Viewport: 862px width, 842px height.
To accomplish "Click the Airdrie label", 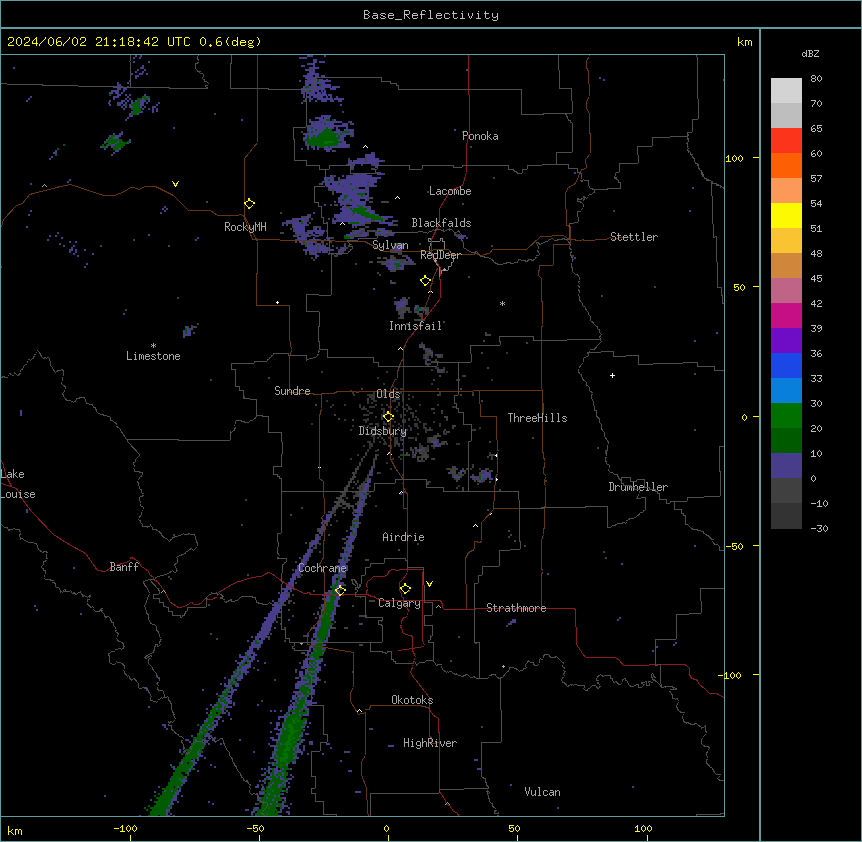I will coord(404,537).
